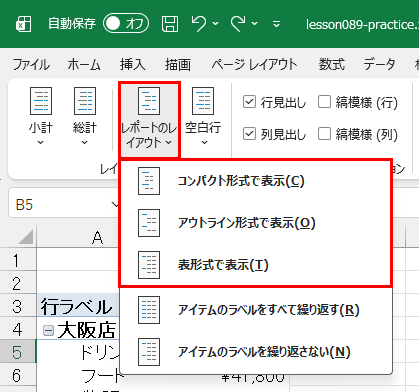
Task: Switch to the 挿入 tab
Action: pos(133,64)
